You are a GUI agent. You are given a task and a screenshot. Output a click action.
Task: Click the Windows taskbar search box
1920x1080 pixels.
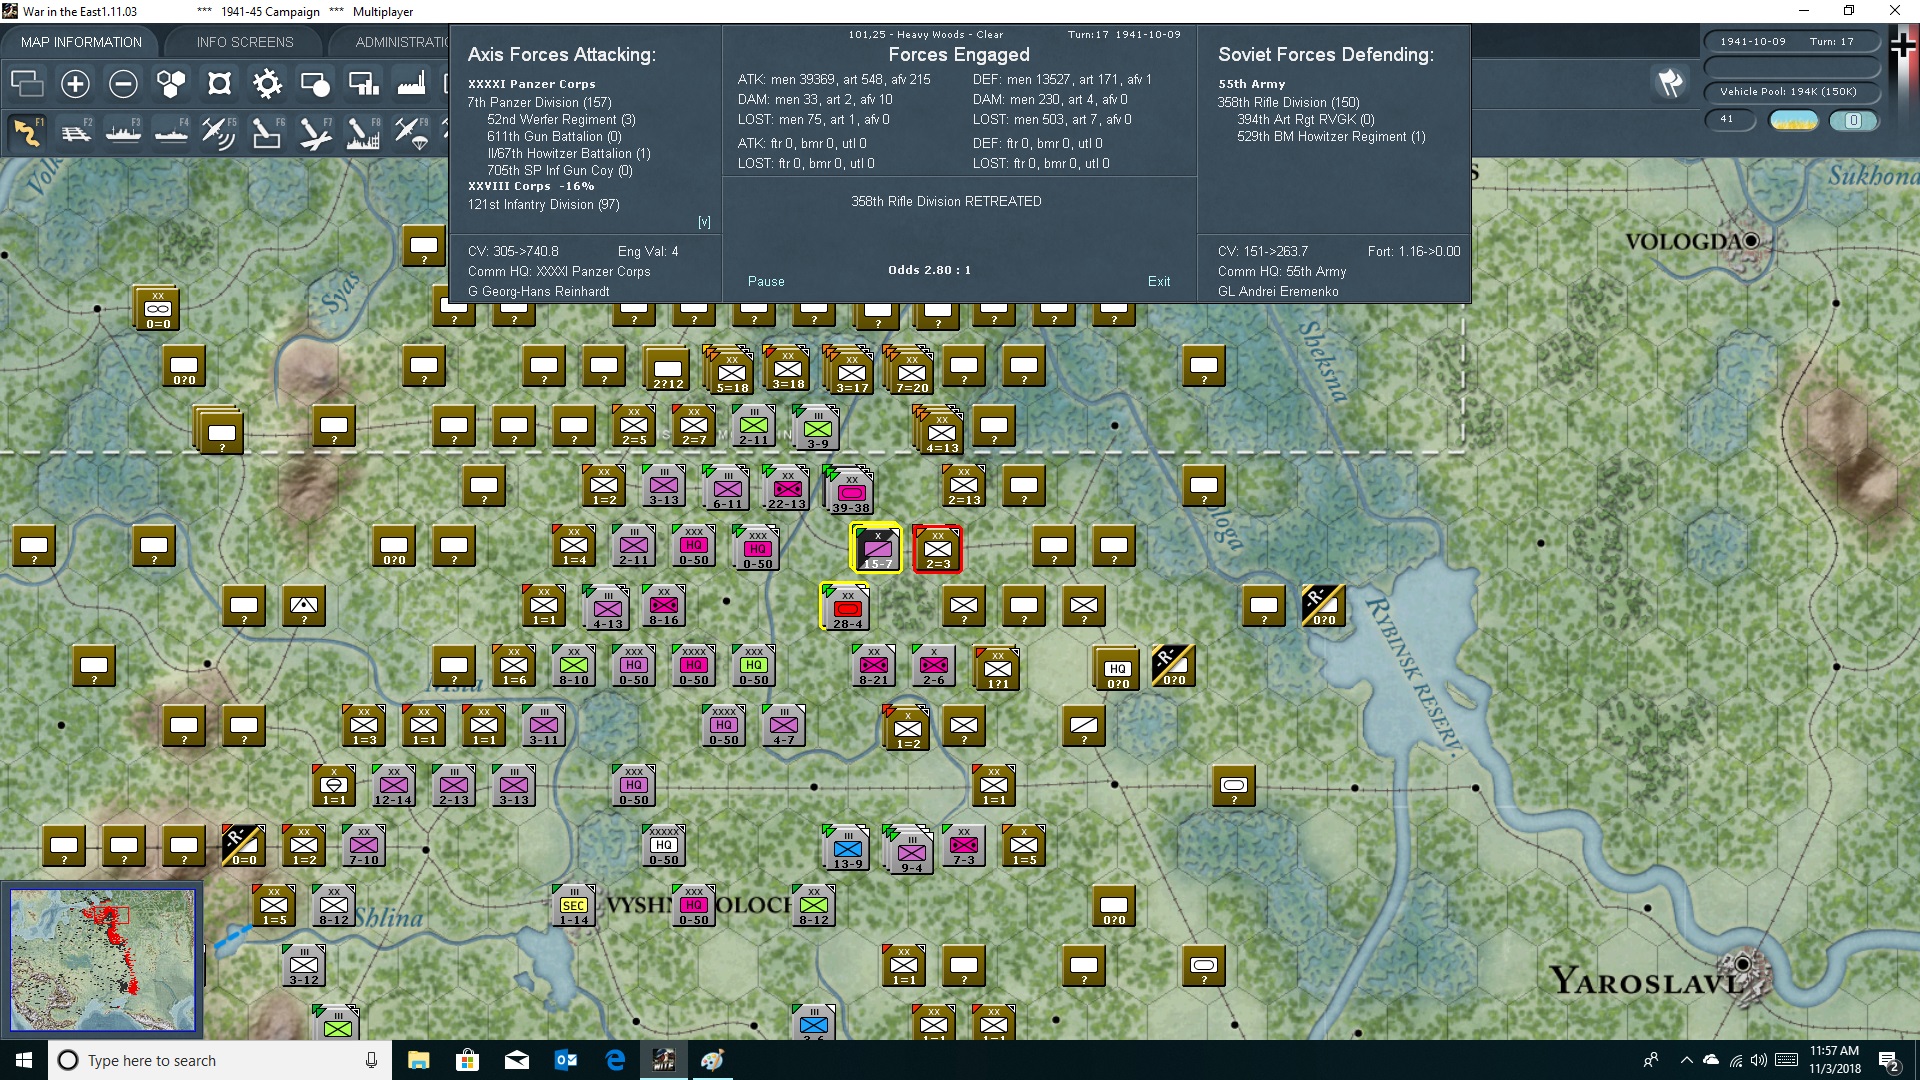coord(220,1060)
